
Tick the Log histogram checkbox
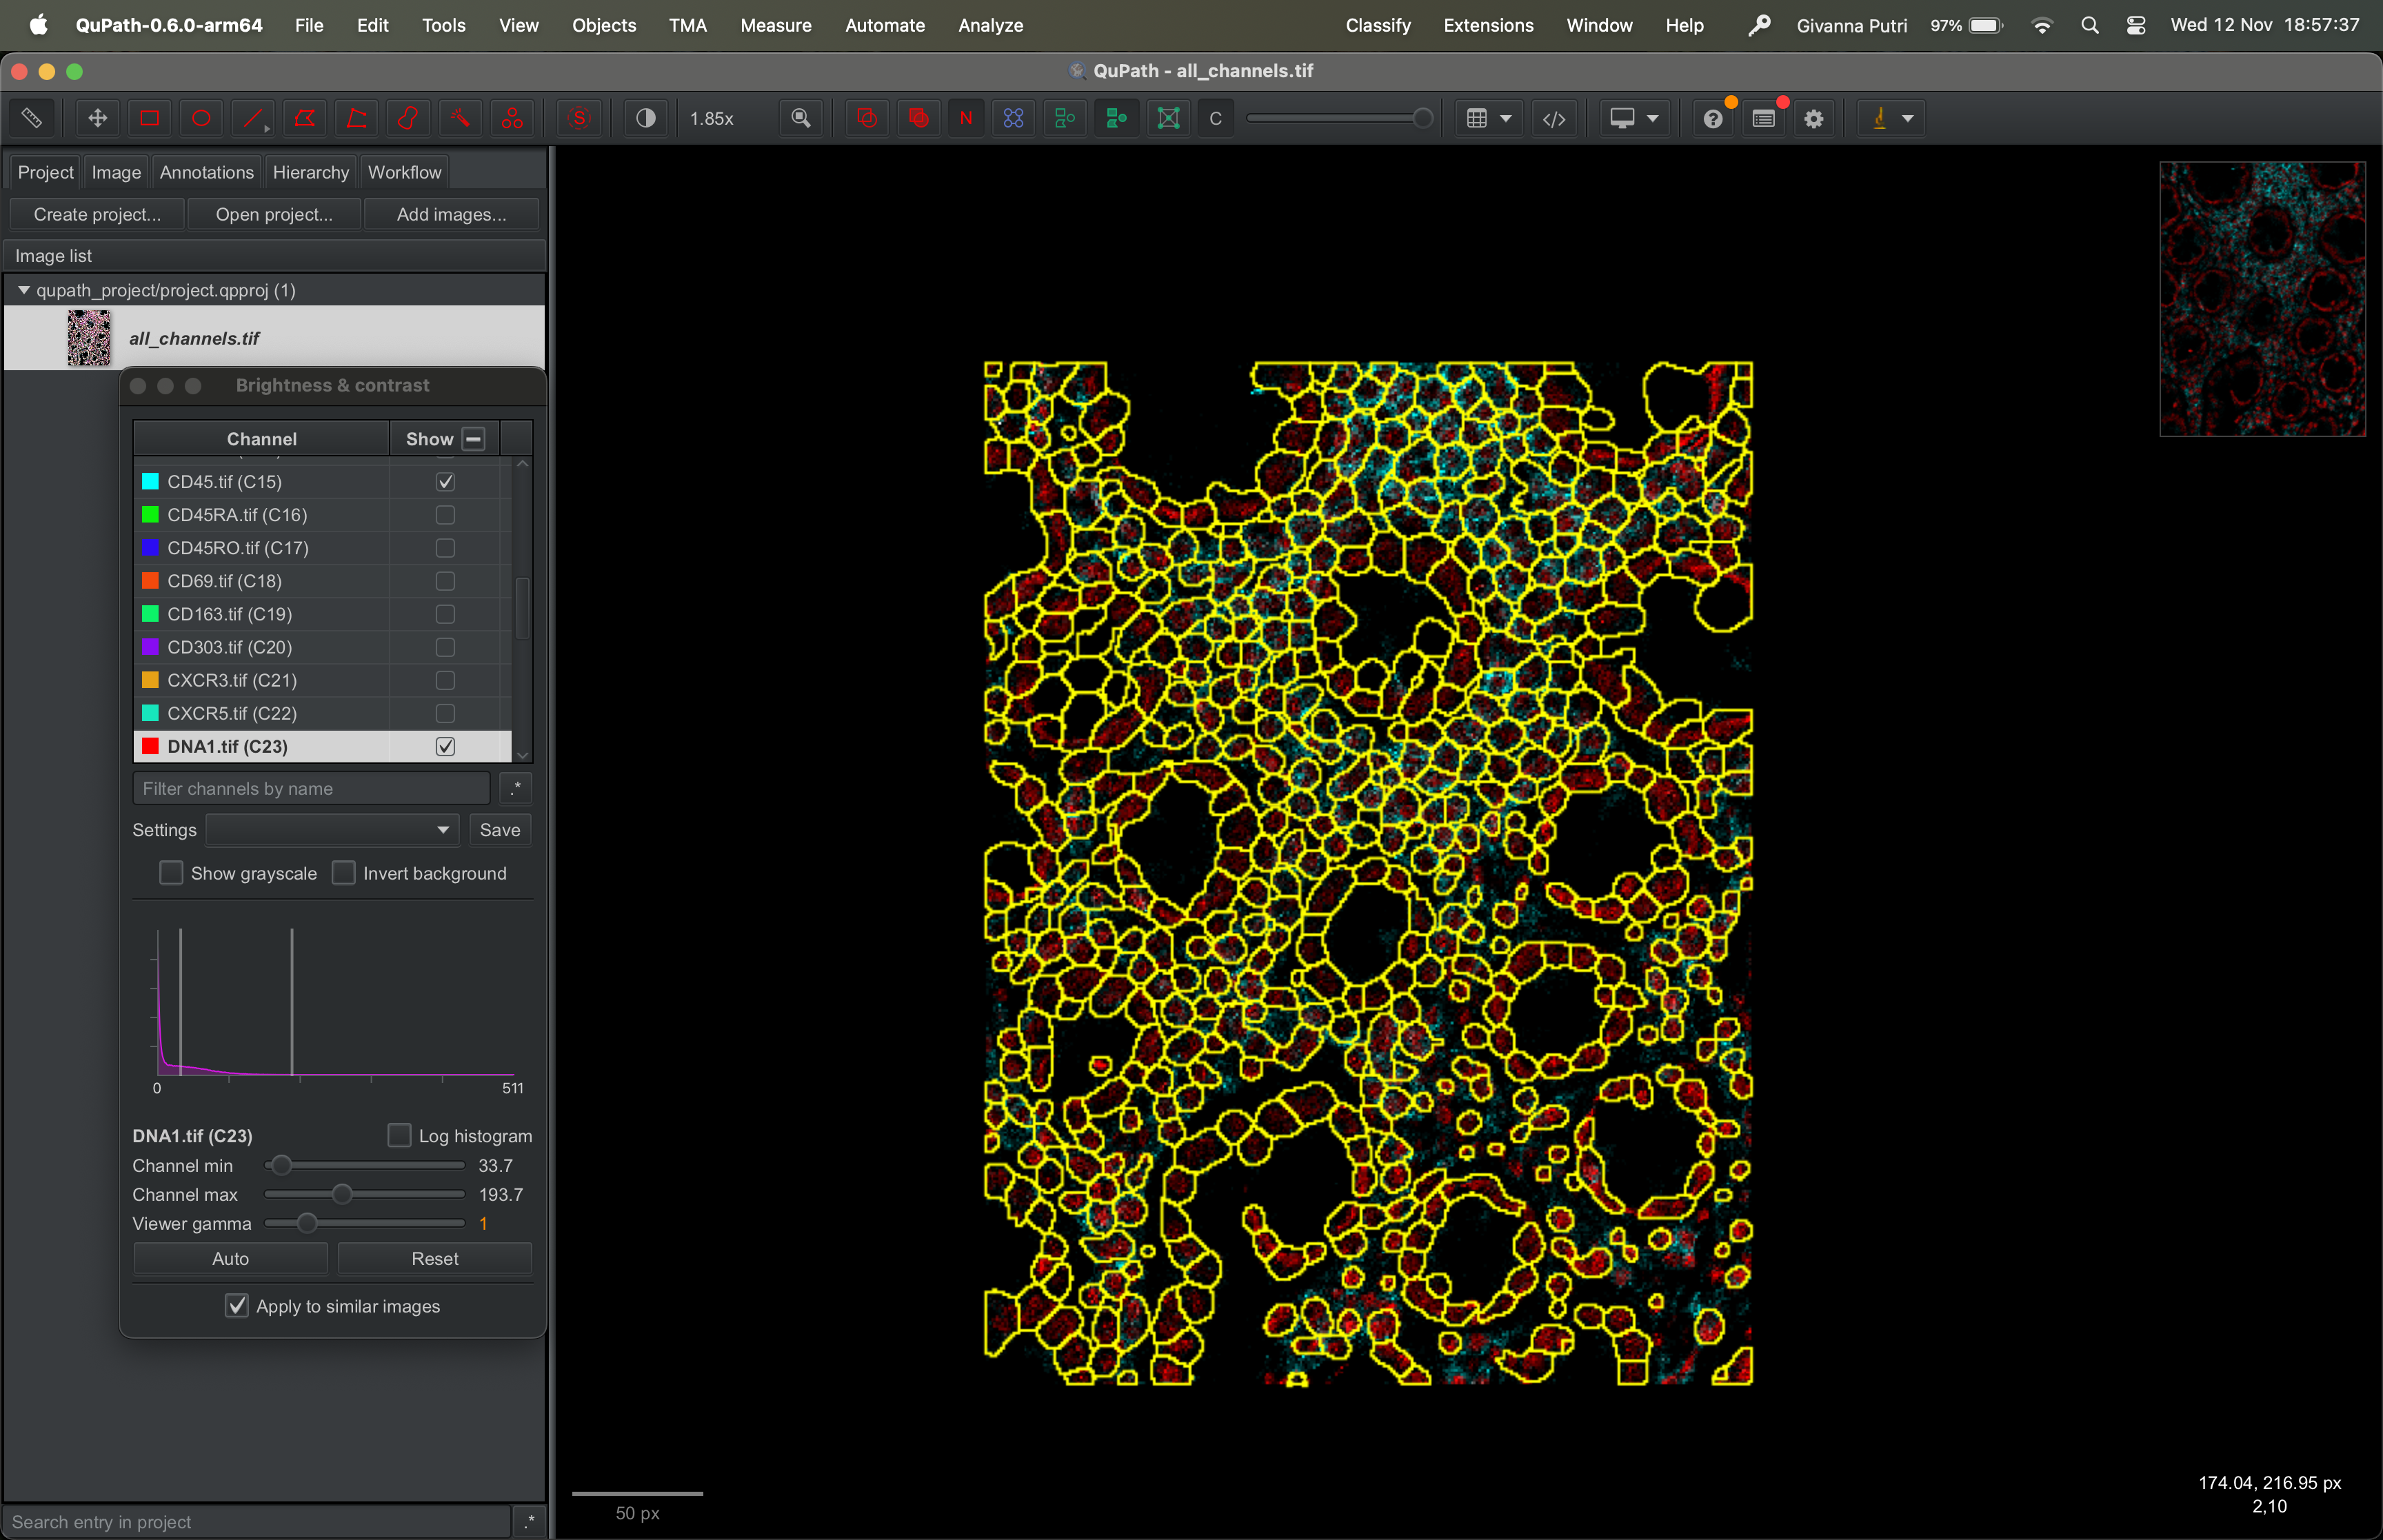[x=399, y=1135]
